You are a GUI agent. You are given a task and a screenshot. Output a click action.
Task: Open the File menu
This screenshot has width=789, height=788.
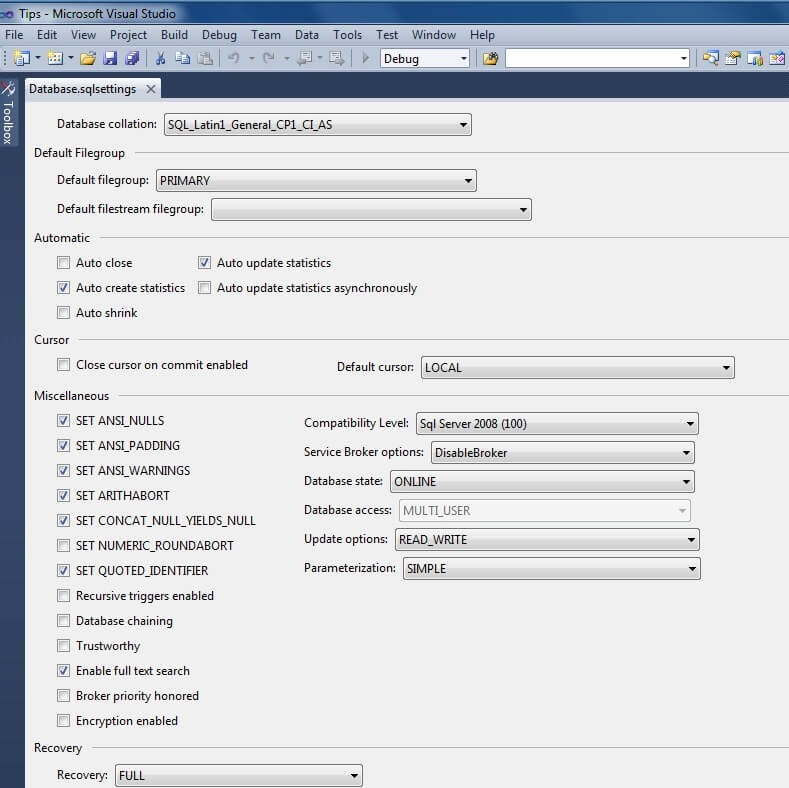click(x=14, y=35)
